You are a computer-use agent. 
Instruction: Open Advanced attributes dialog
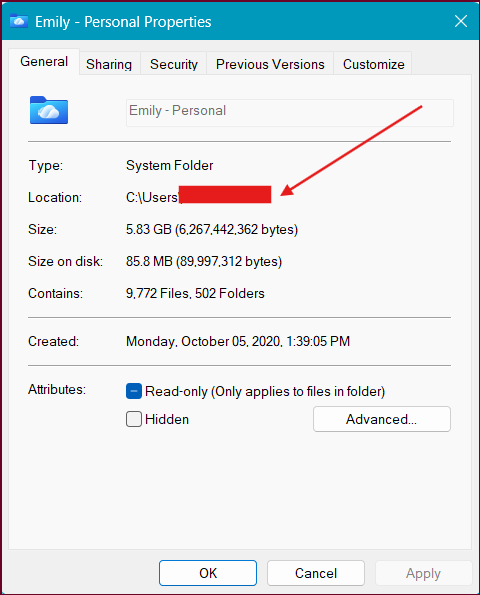pyautogui.click(x=382, y=419)
